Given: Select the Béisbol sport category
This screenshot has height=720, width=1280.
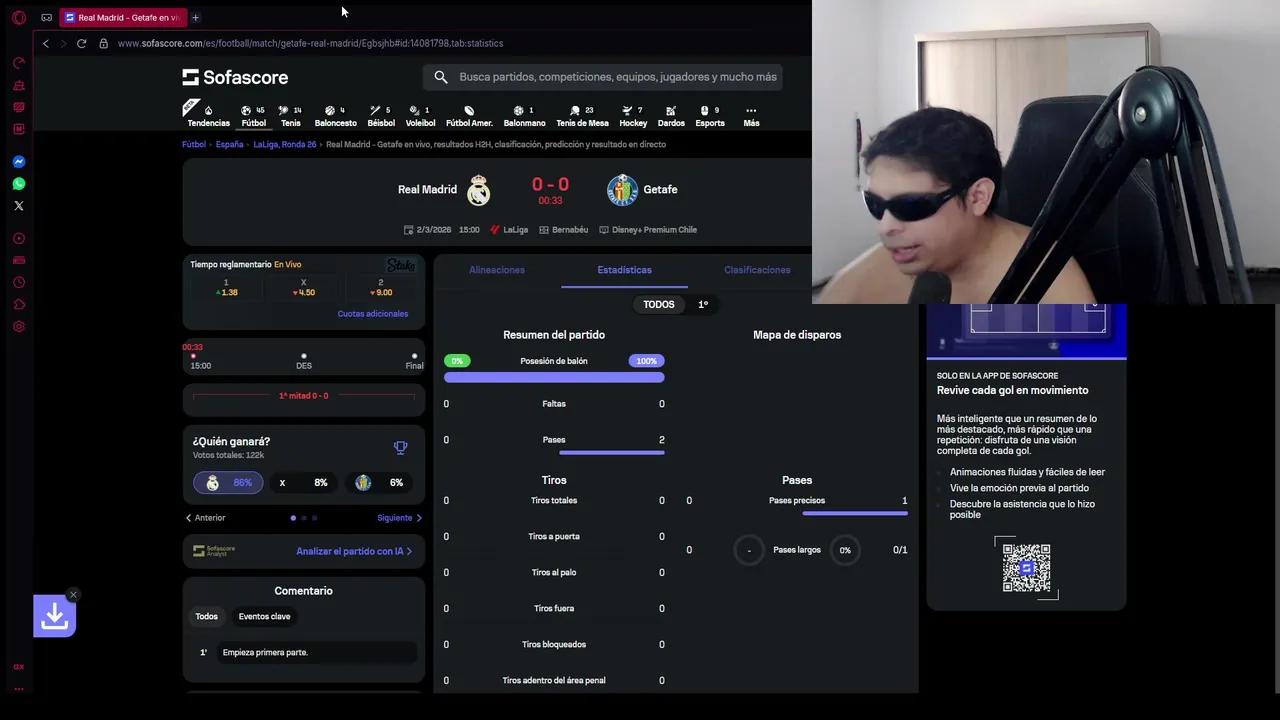Looking at the screenshot, I should (381, 116).
